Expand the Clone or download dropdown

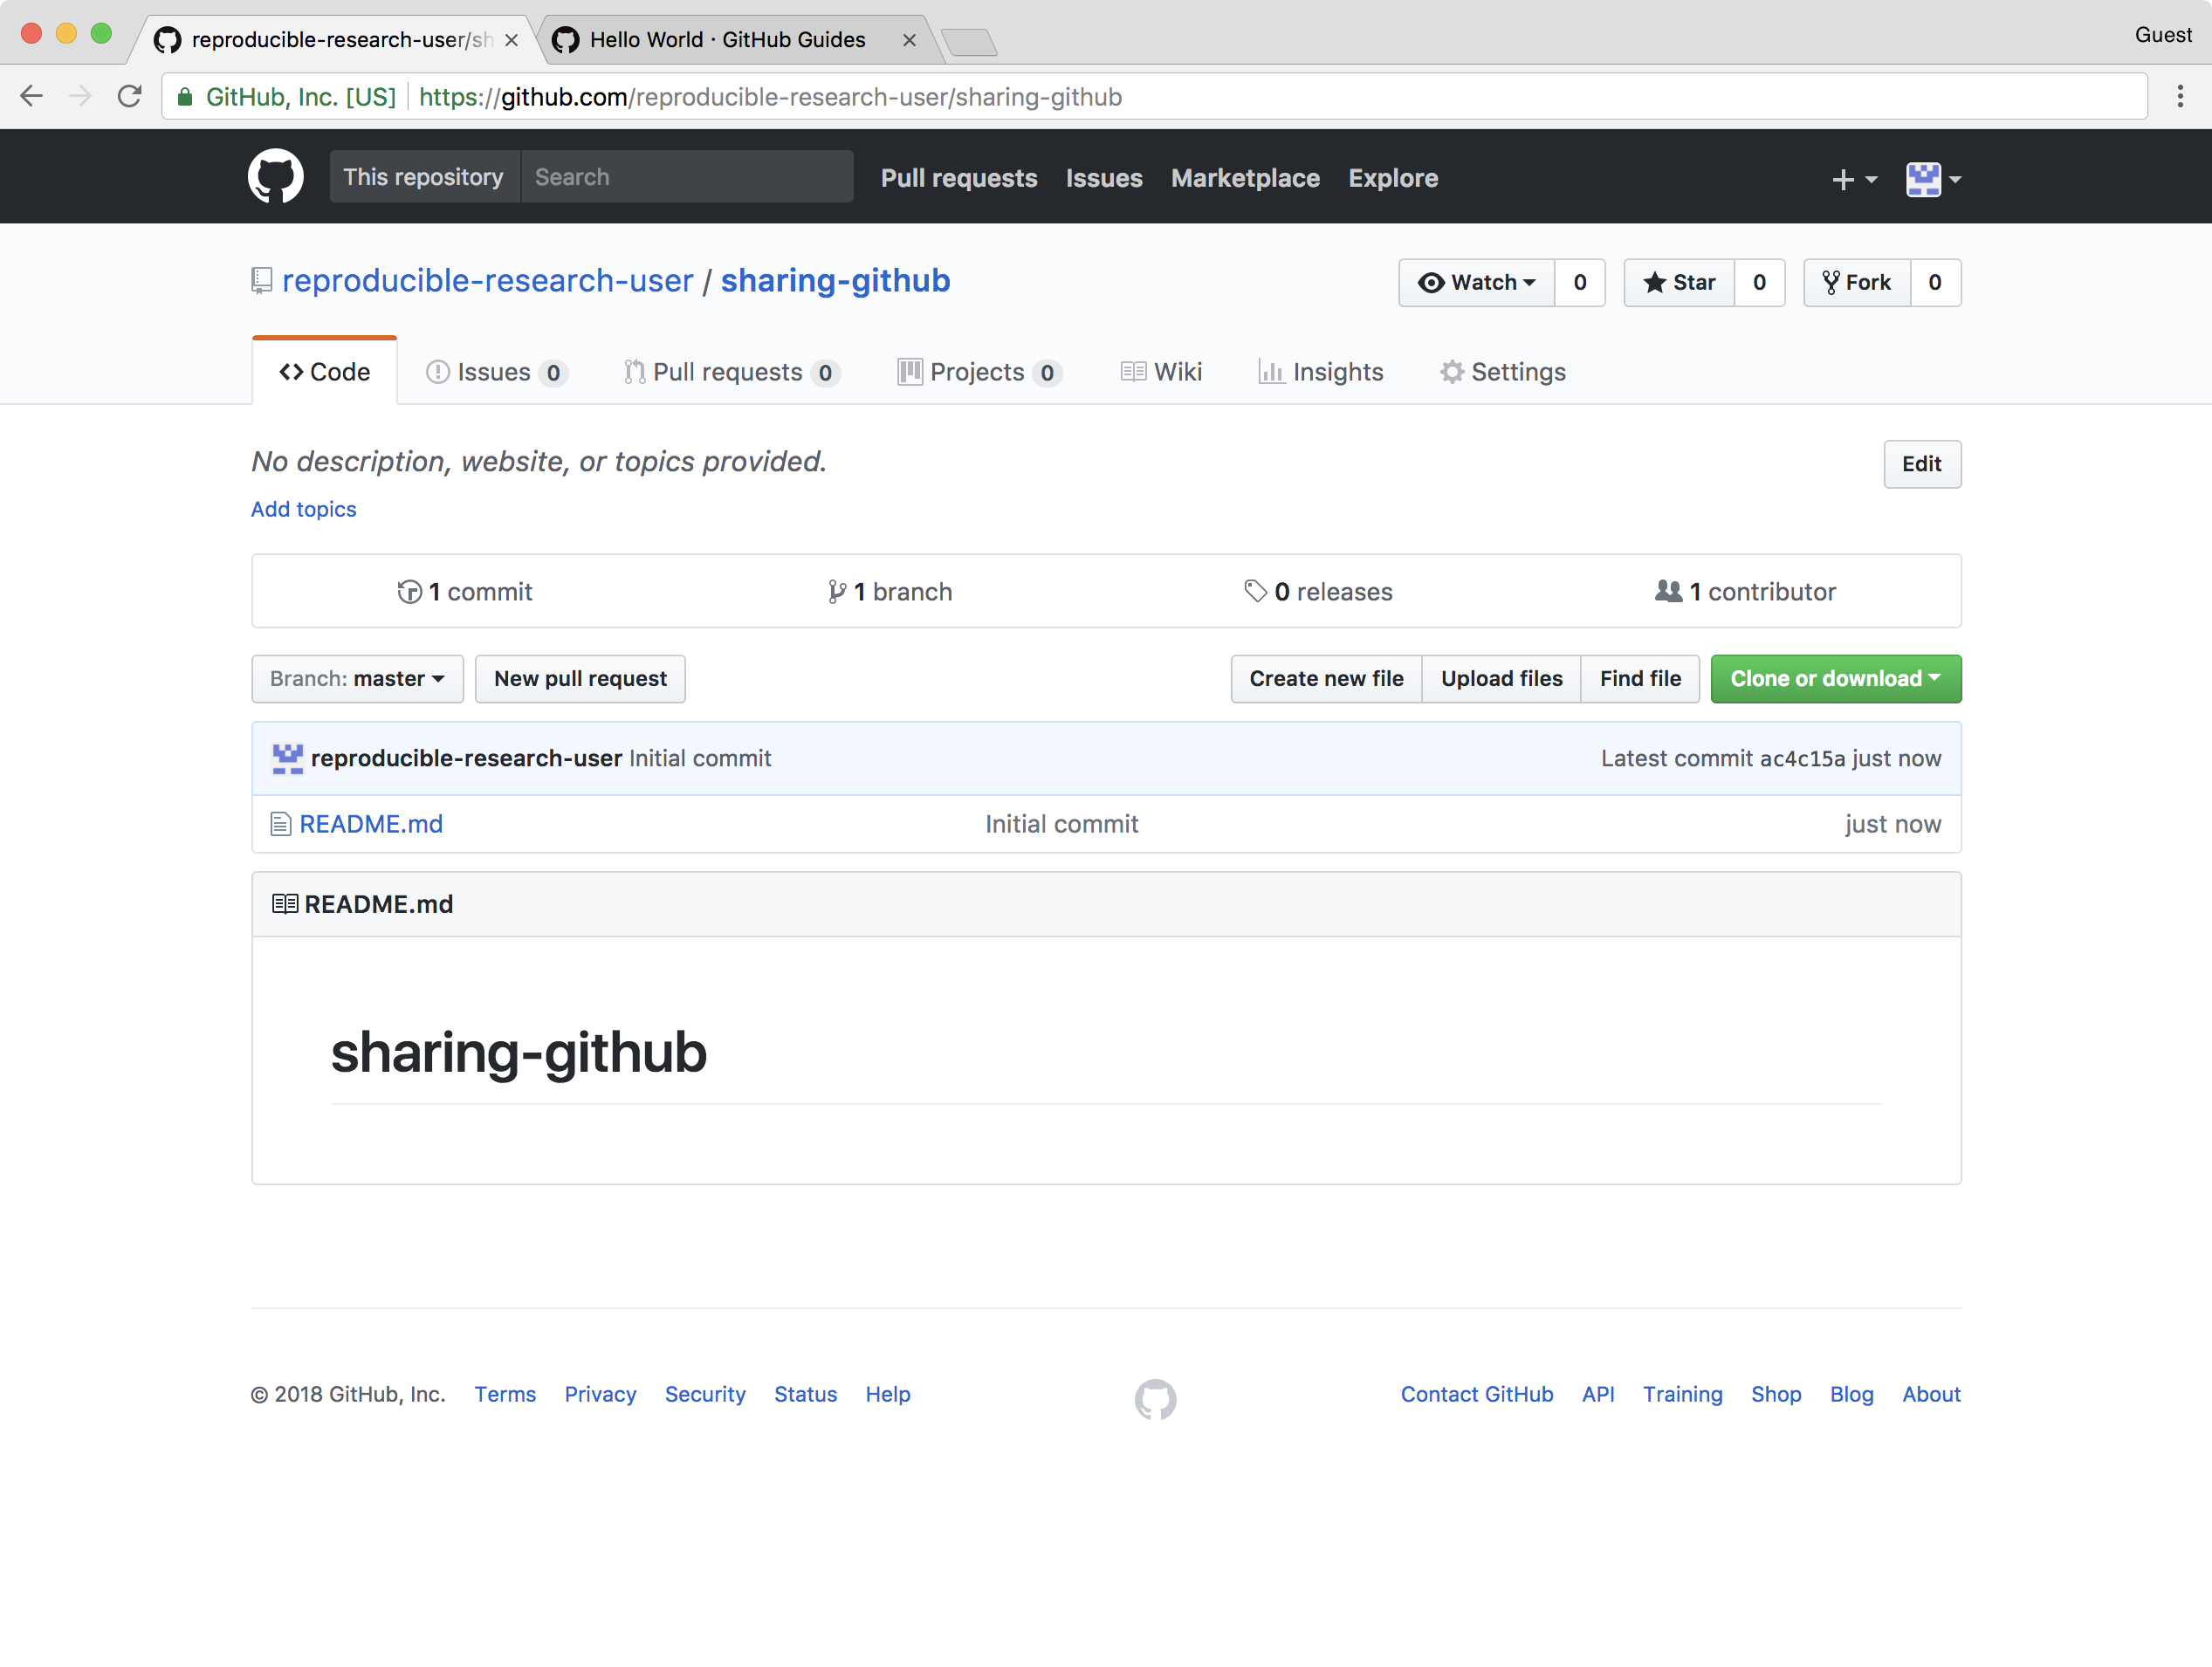(1834, 677)
